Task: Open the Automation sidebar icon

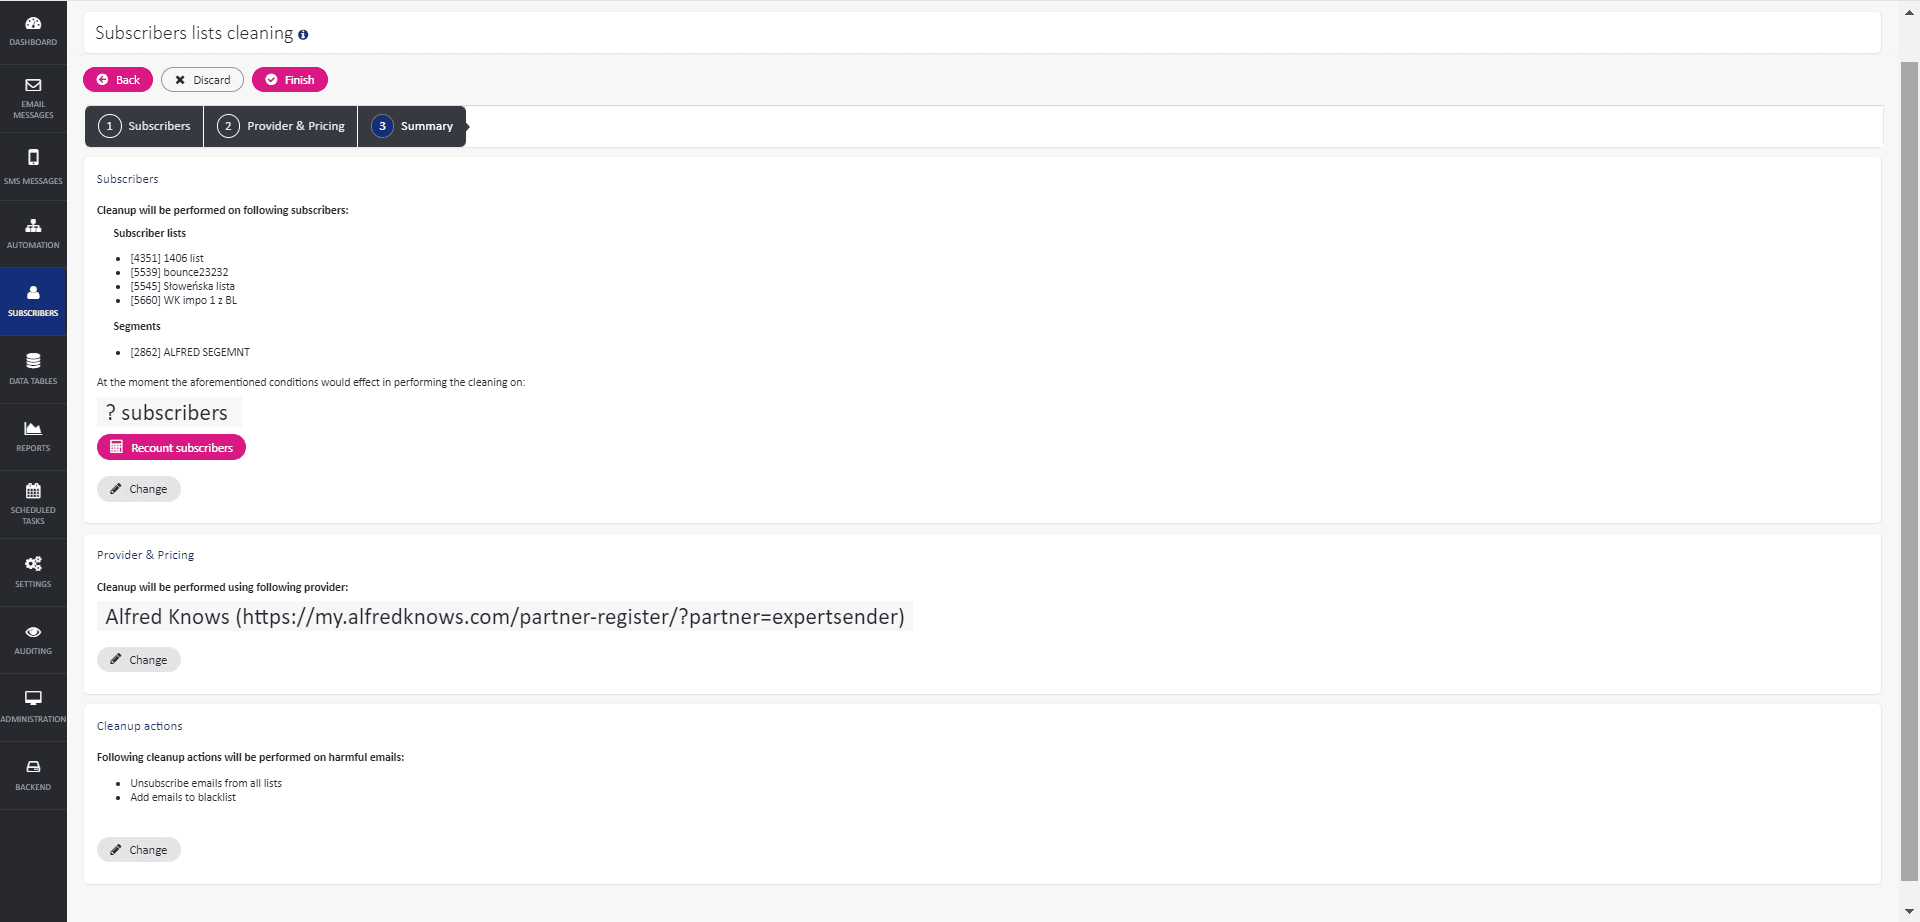Action: (x=33, y=226)
